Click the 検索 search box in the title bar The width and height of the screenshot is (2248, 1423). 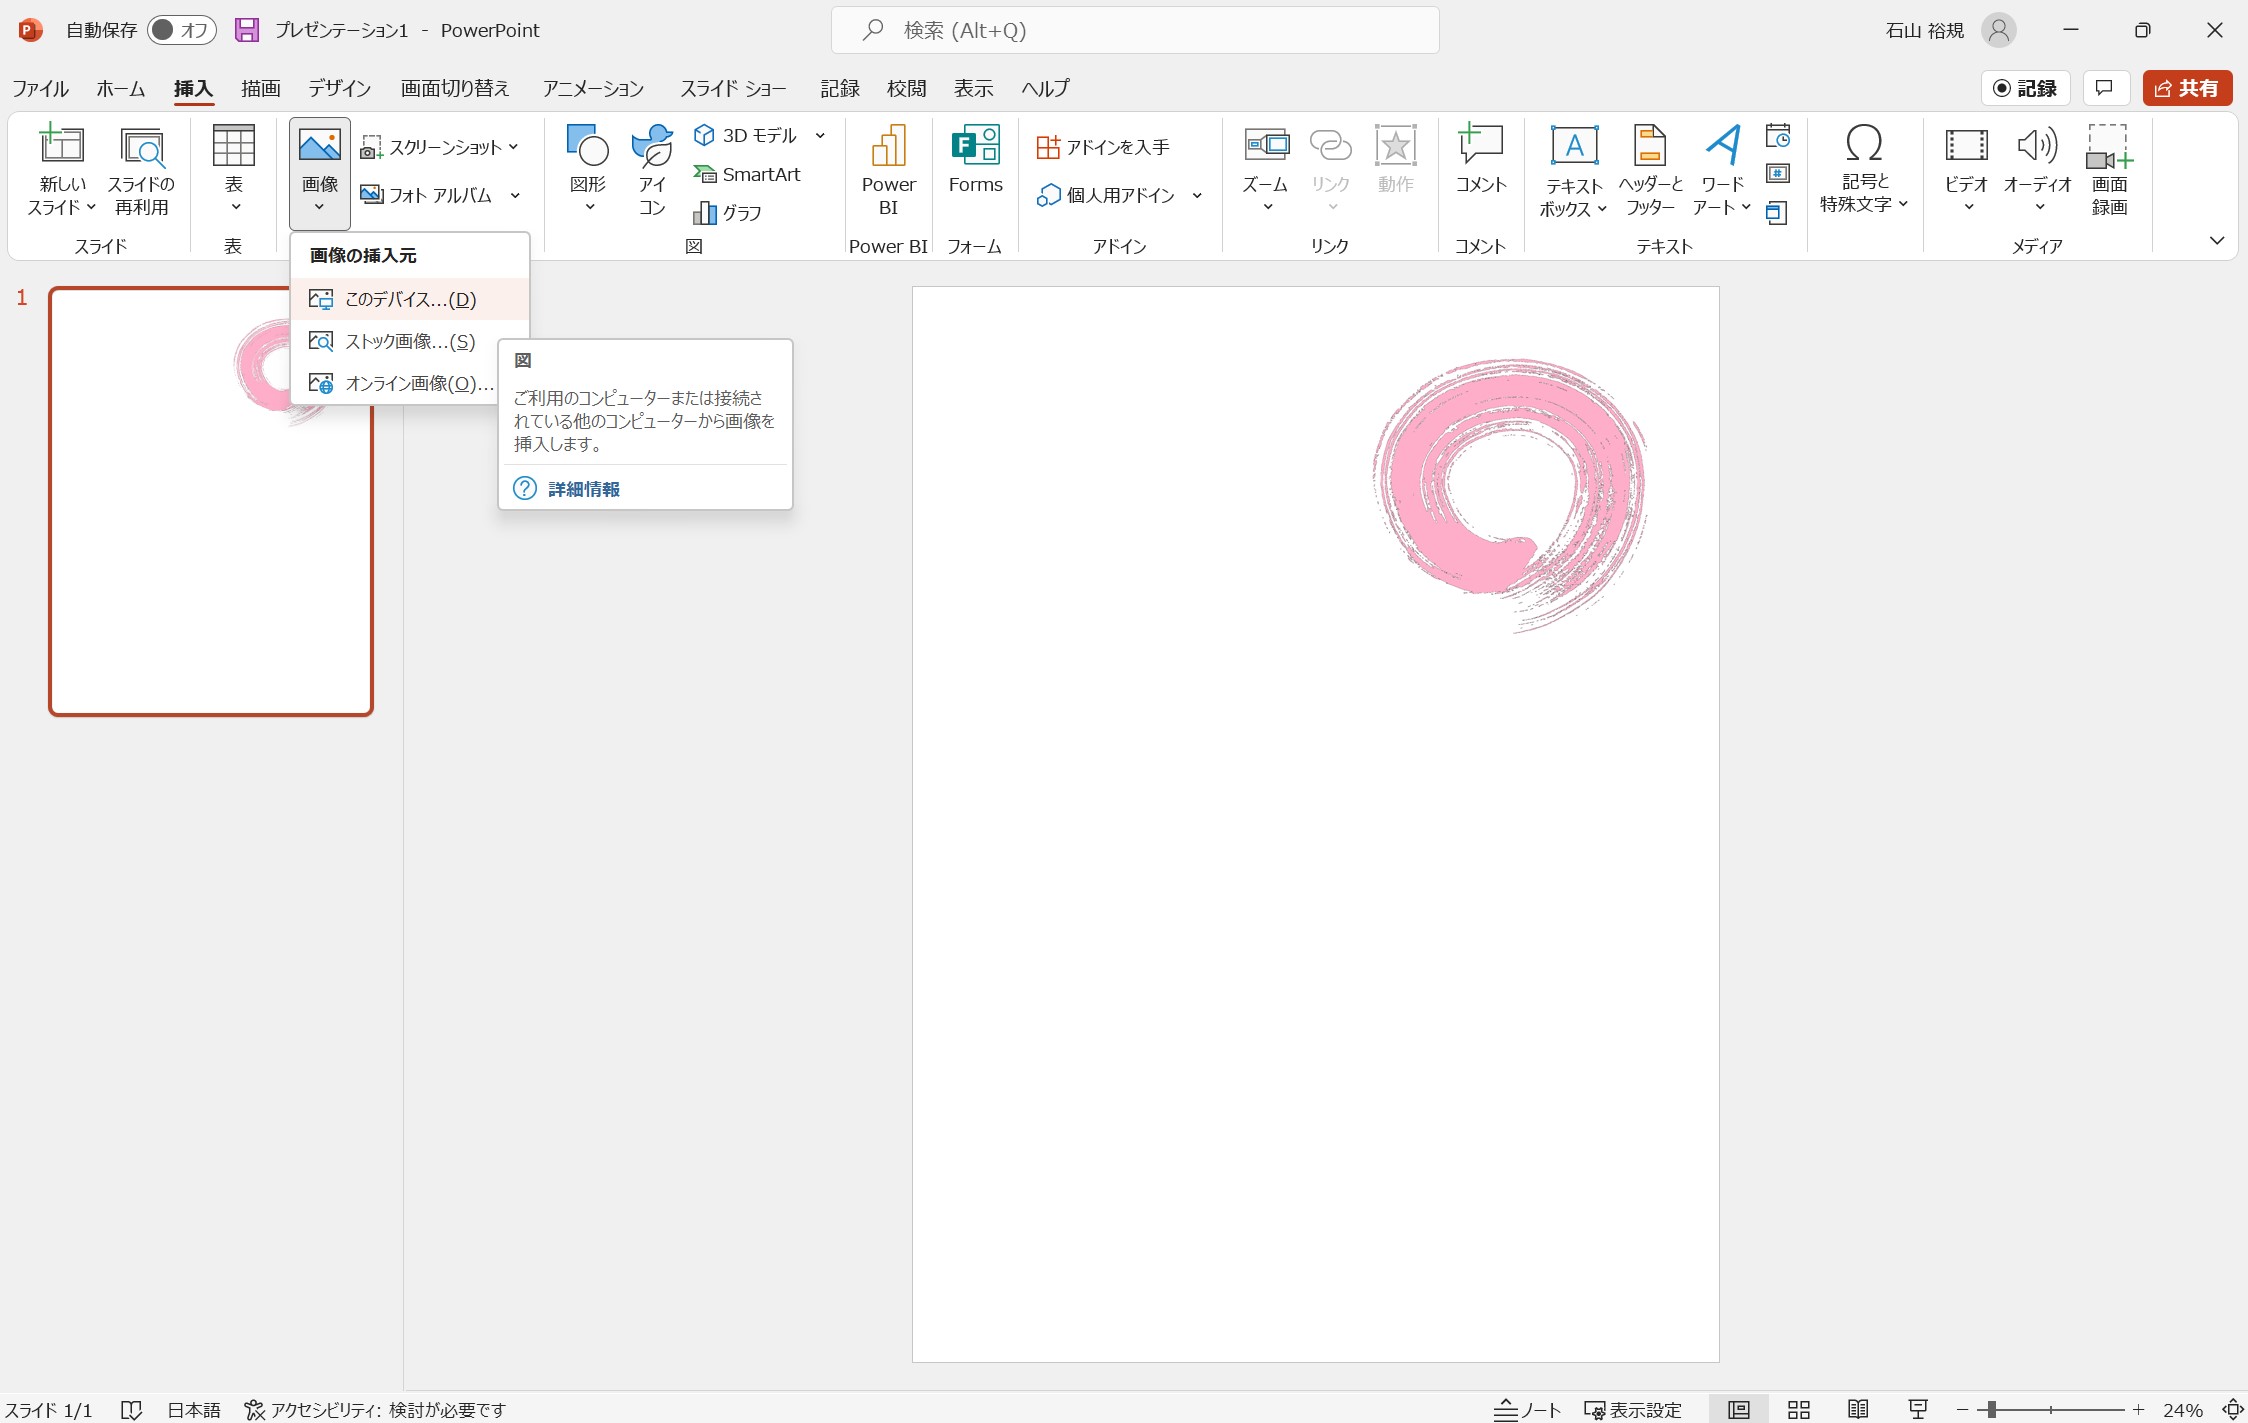pos(1134,30)
